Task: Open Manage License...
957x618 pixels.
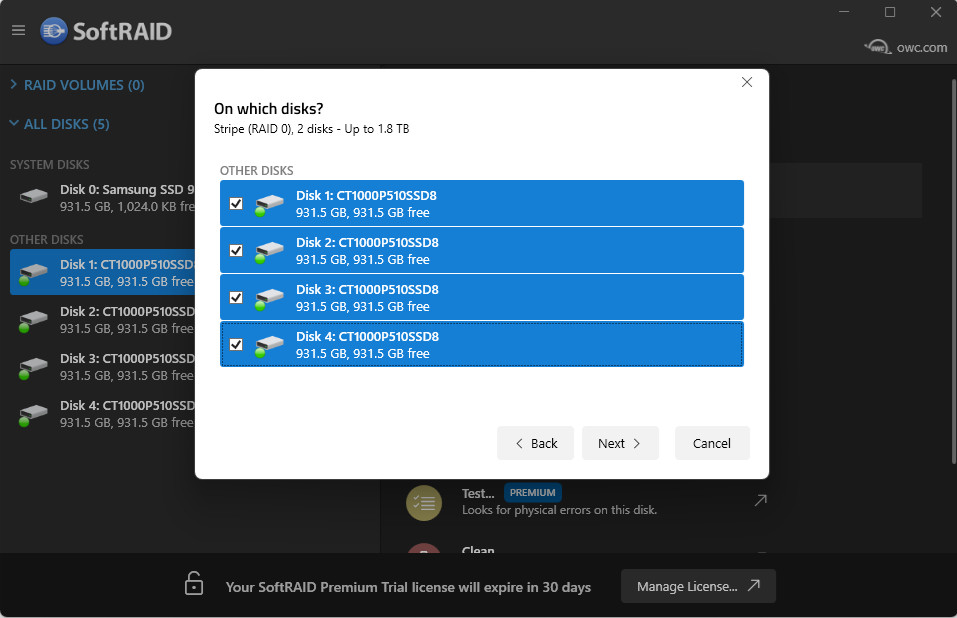Action: [x=698, y=586]
